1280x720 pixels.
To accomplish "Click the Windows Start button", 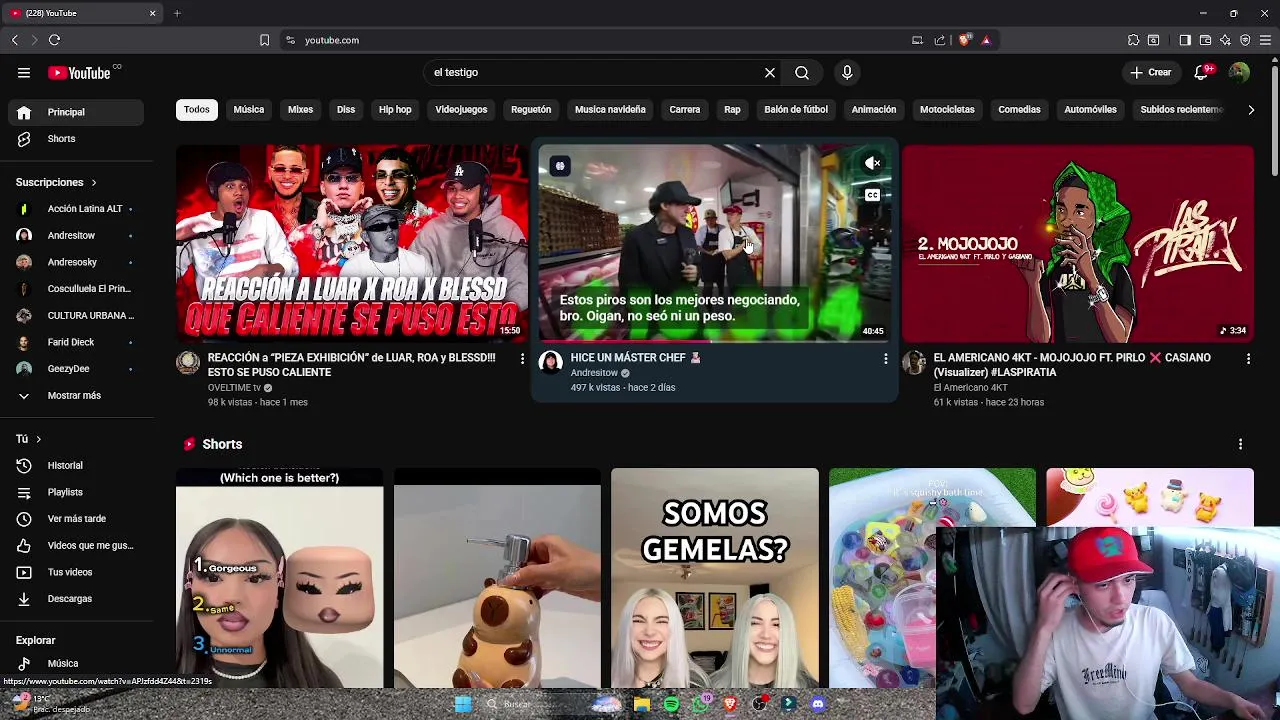I will coord(463,704).
